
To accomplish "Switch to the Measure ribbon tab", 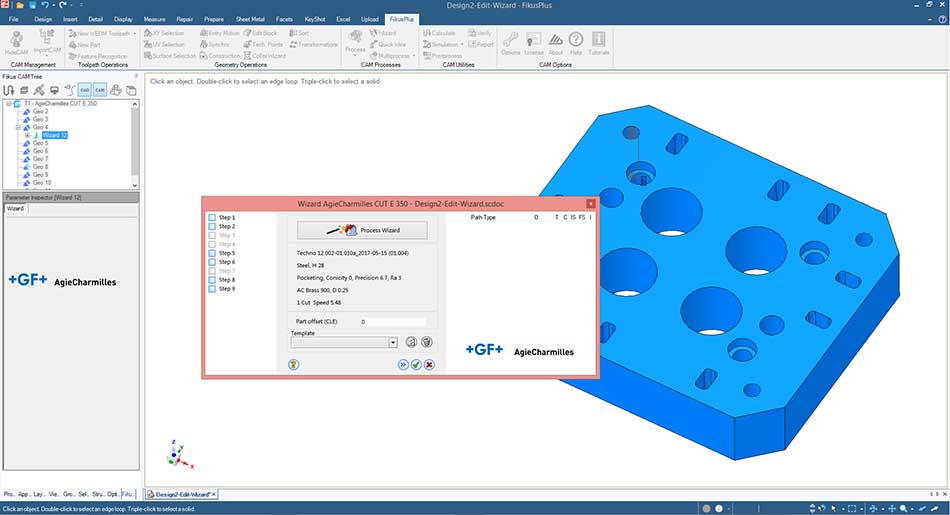I will (154, 19).
